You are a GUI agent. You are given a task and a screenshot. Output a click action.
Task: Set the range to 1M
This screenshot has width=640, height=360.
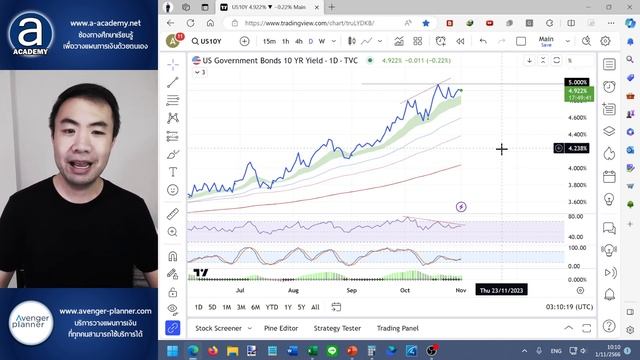coord(227,307)
